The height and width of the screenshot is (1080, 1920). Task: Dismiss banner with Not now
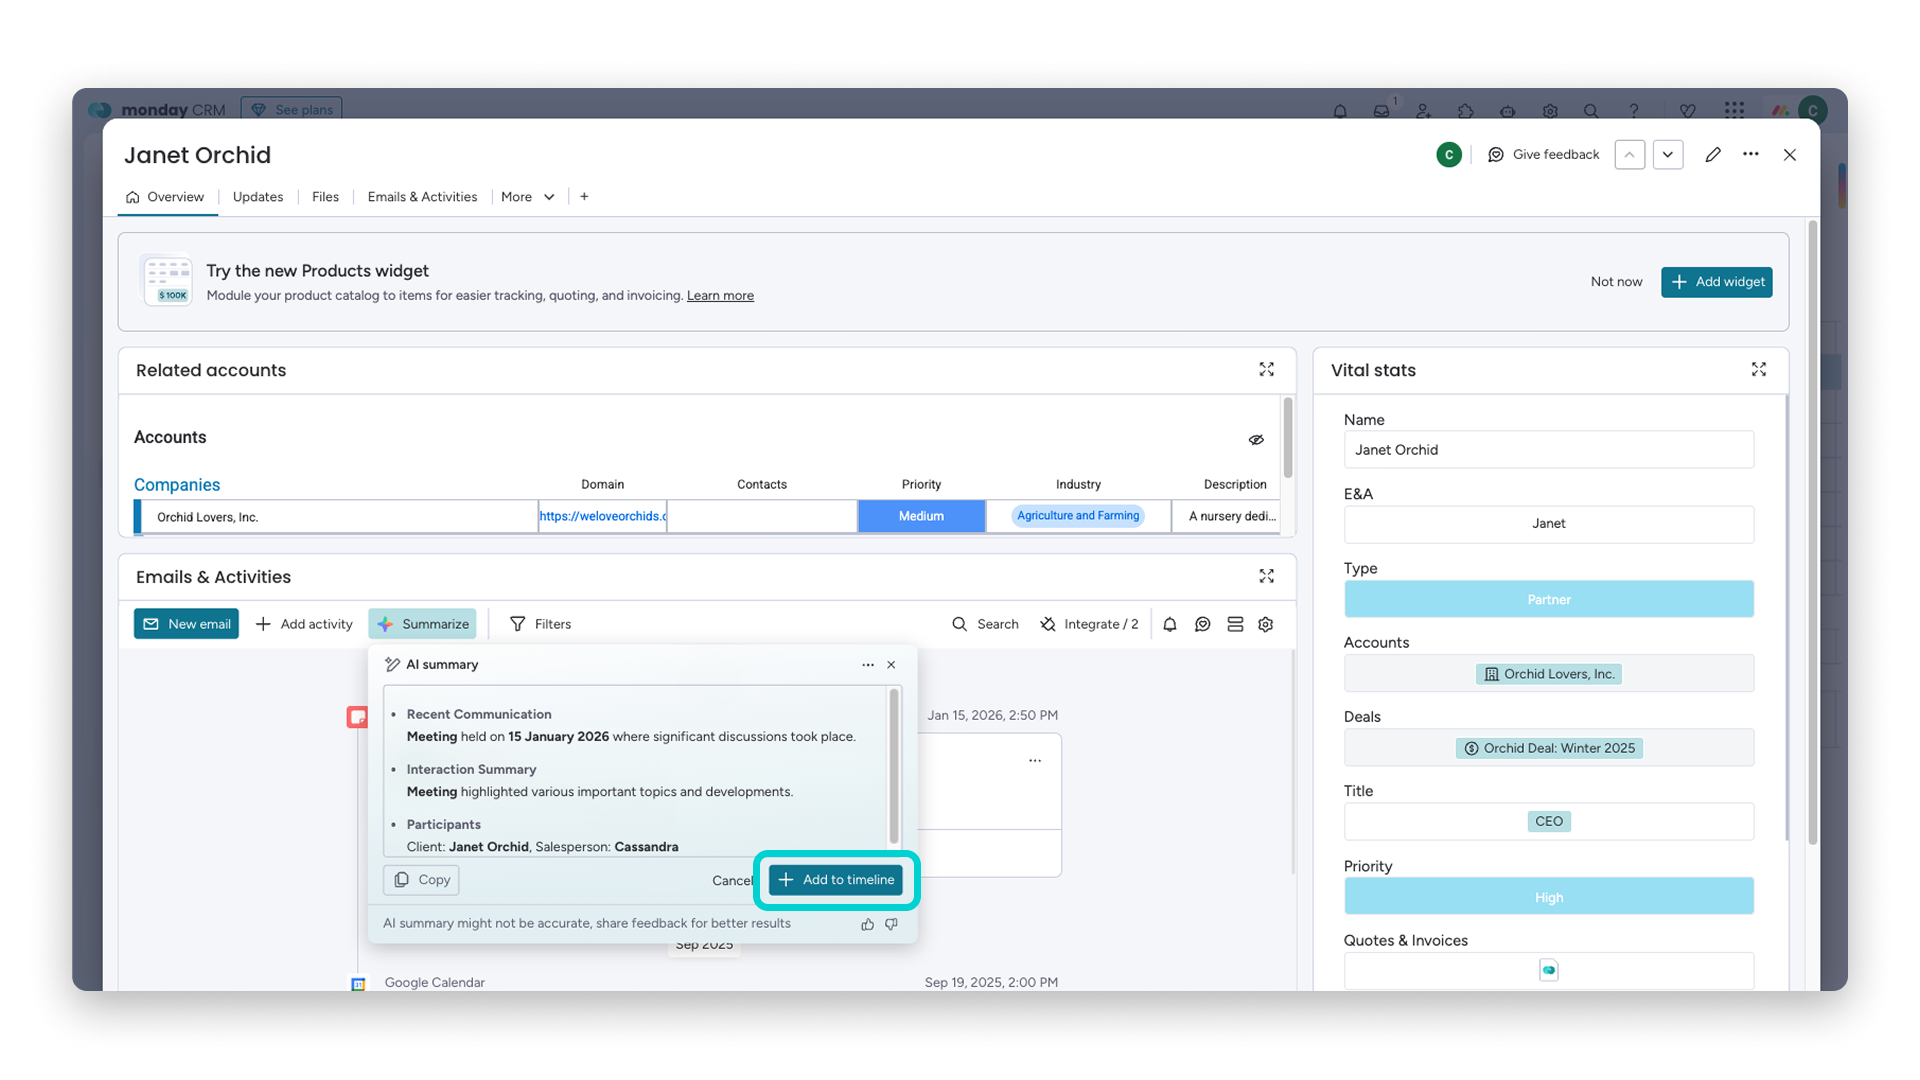click(1616, 282)
